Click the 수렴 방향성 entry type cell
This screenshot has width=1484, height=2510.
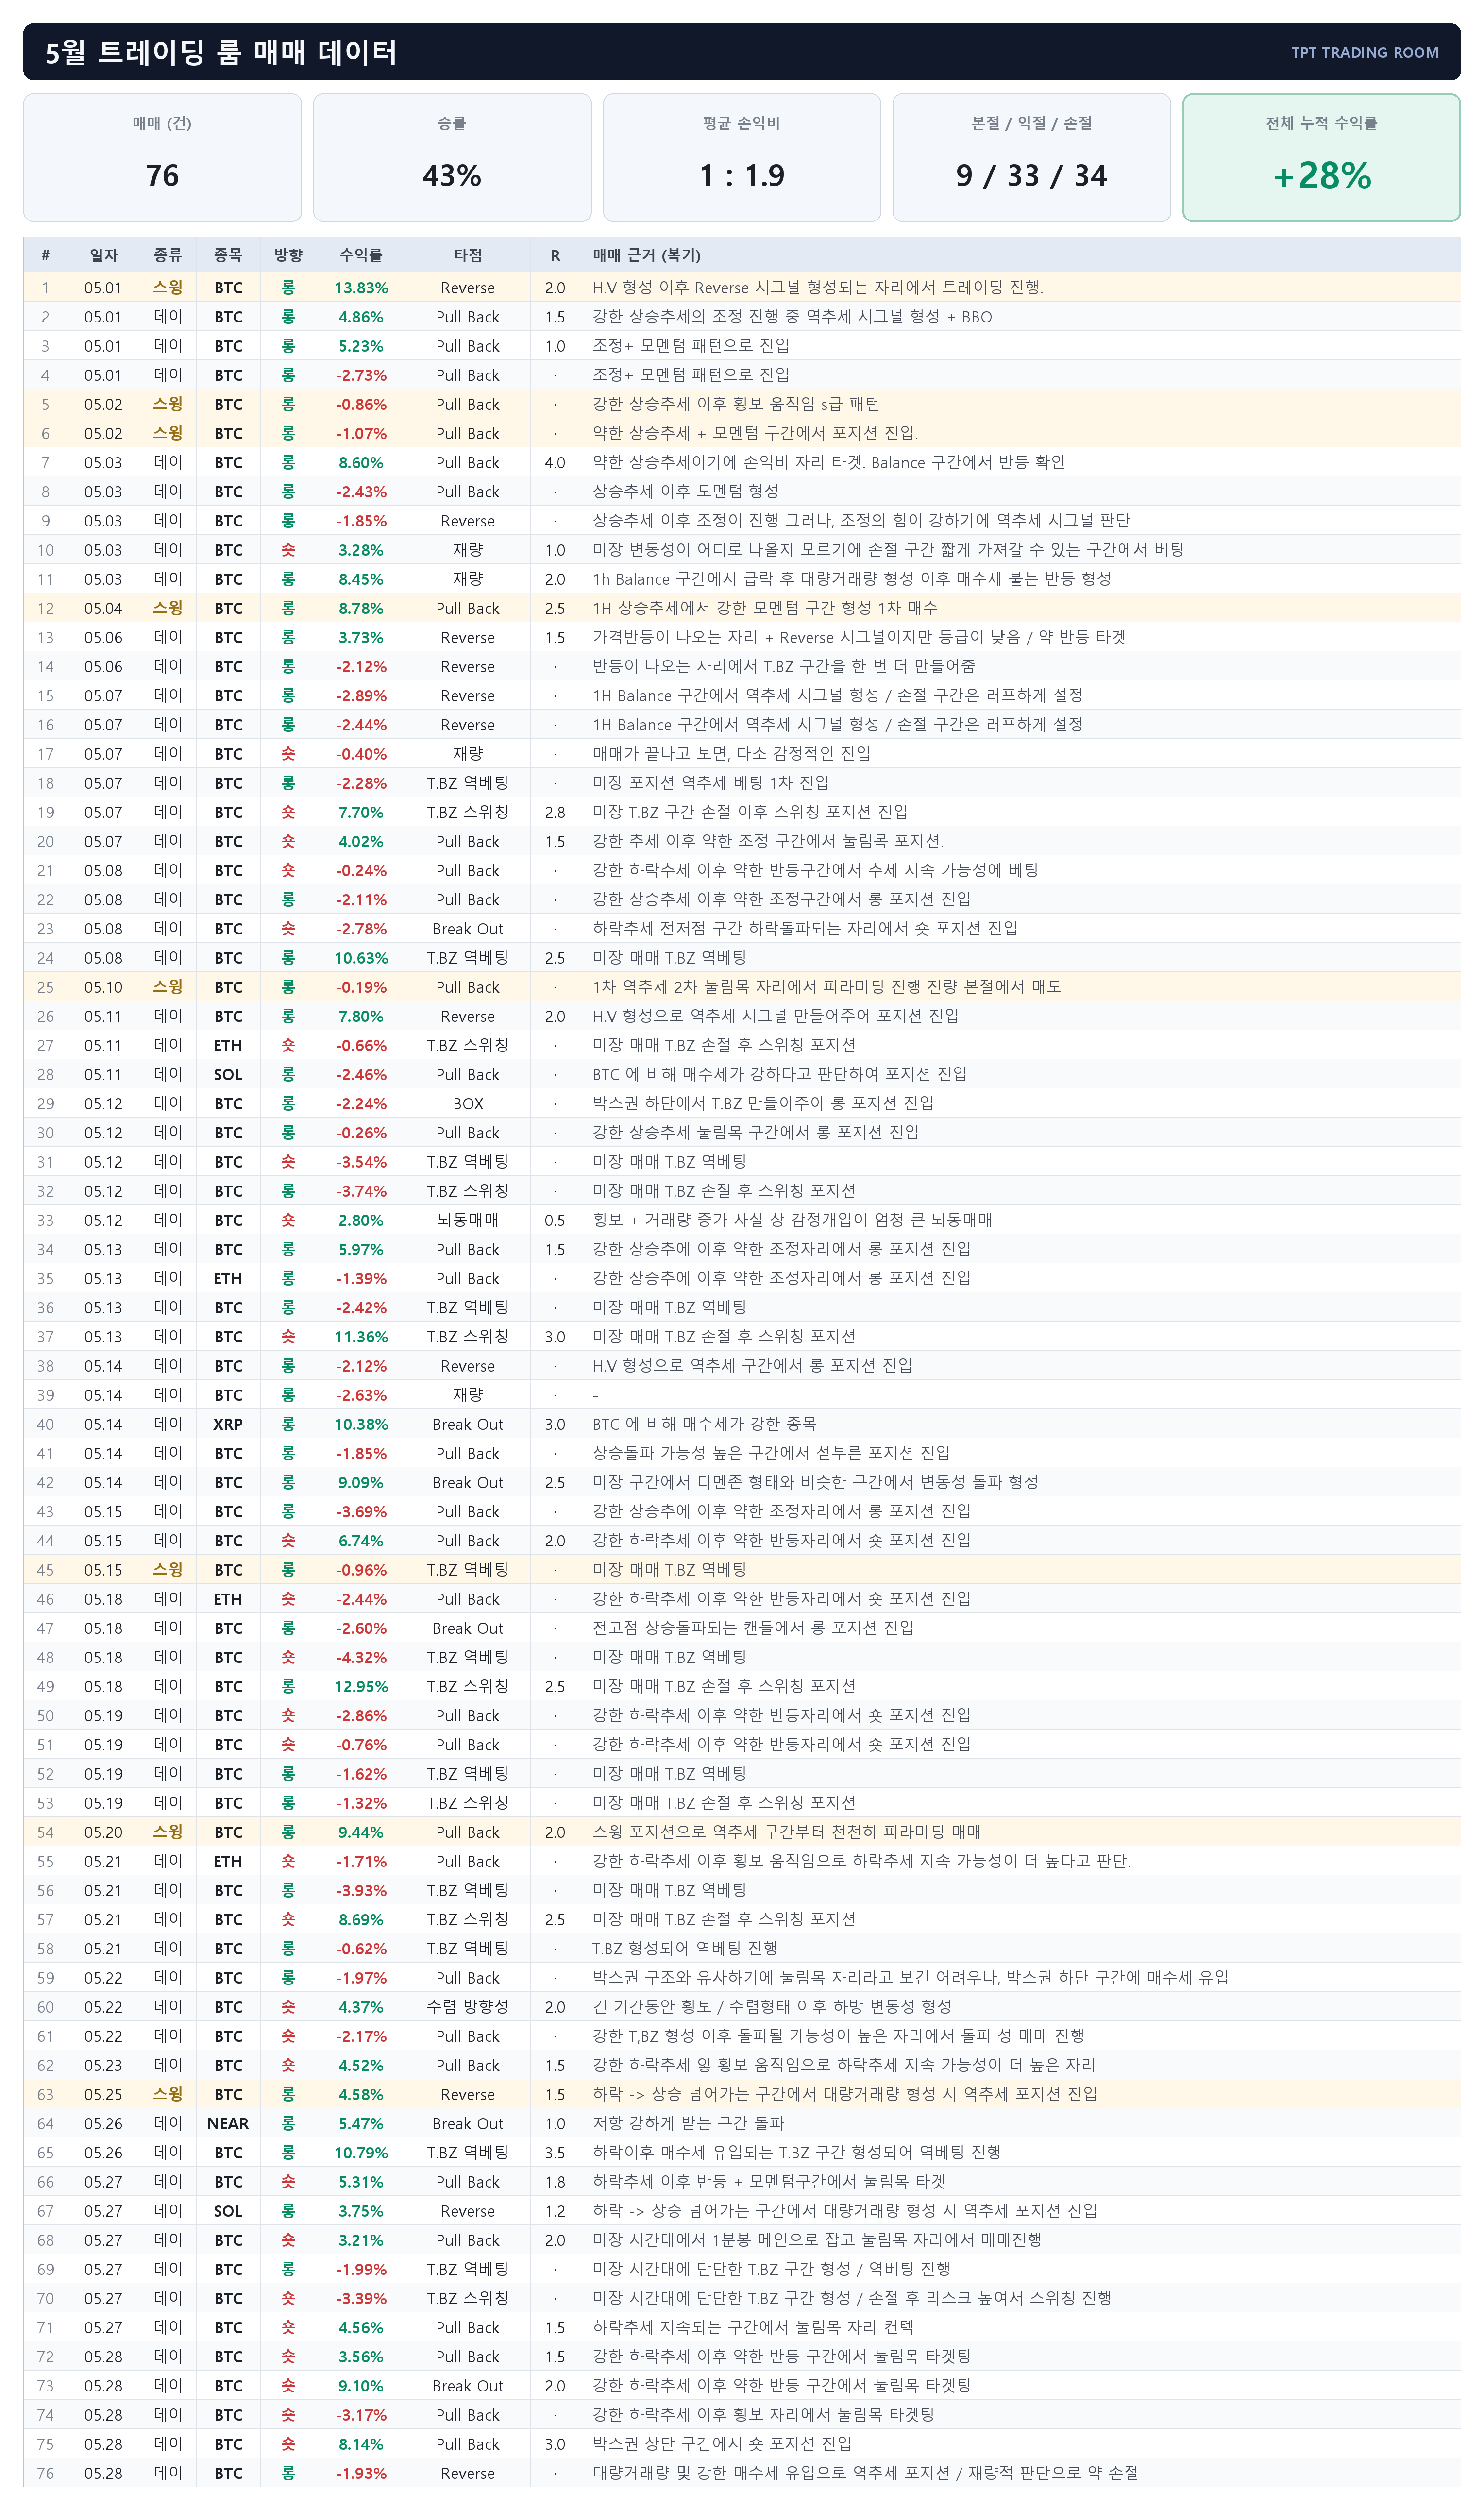[x=468, y=2007]
